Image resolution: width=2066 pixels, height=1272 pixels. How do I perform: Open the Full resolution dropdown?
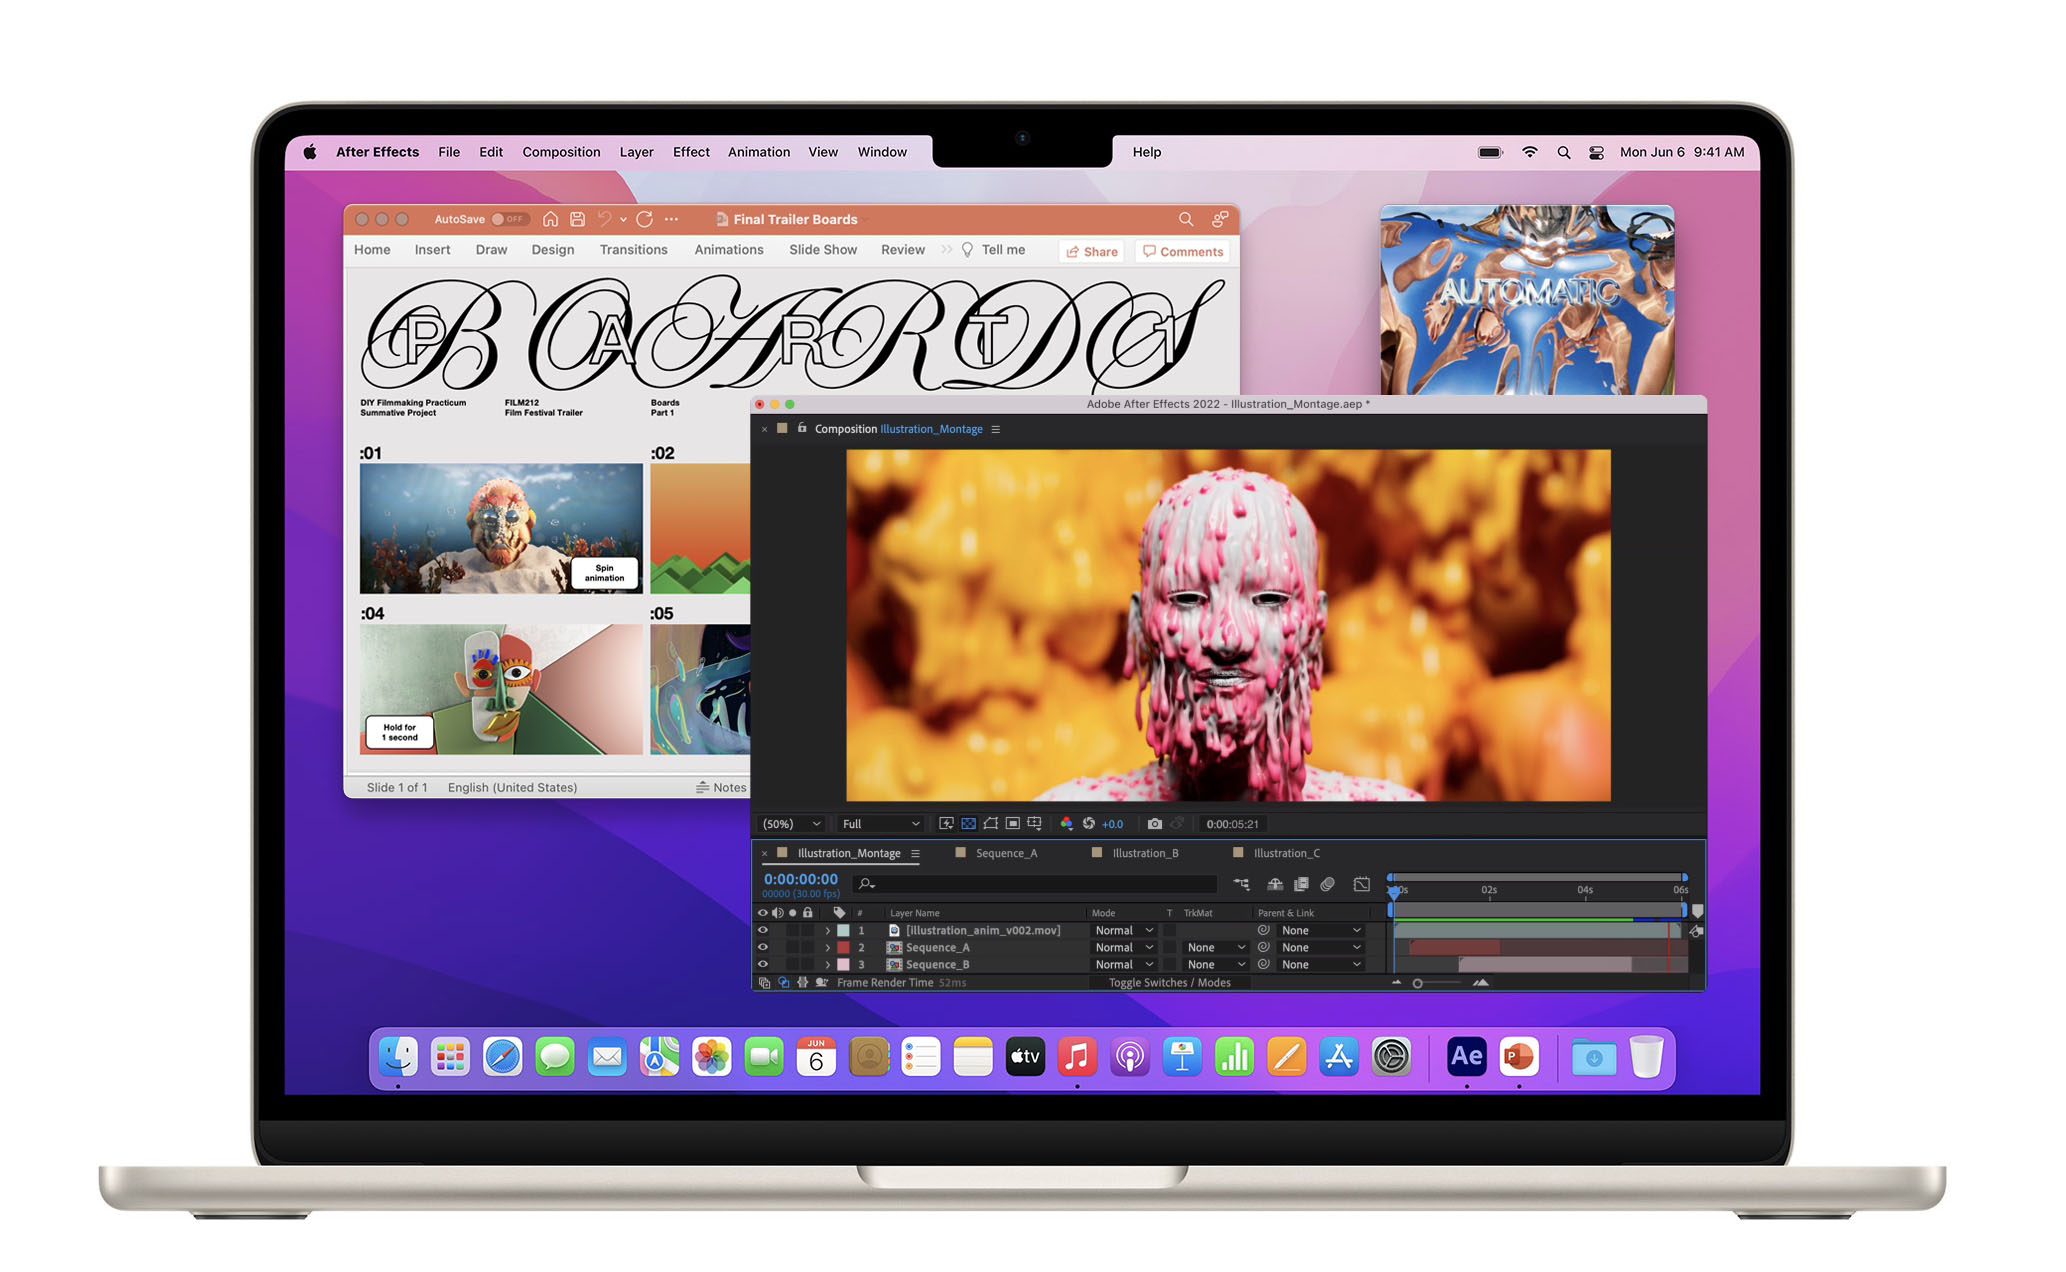(x=880, y=824)
